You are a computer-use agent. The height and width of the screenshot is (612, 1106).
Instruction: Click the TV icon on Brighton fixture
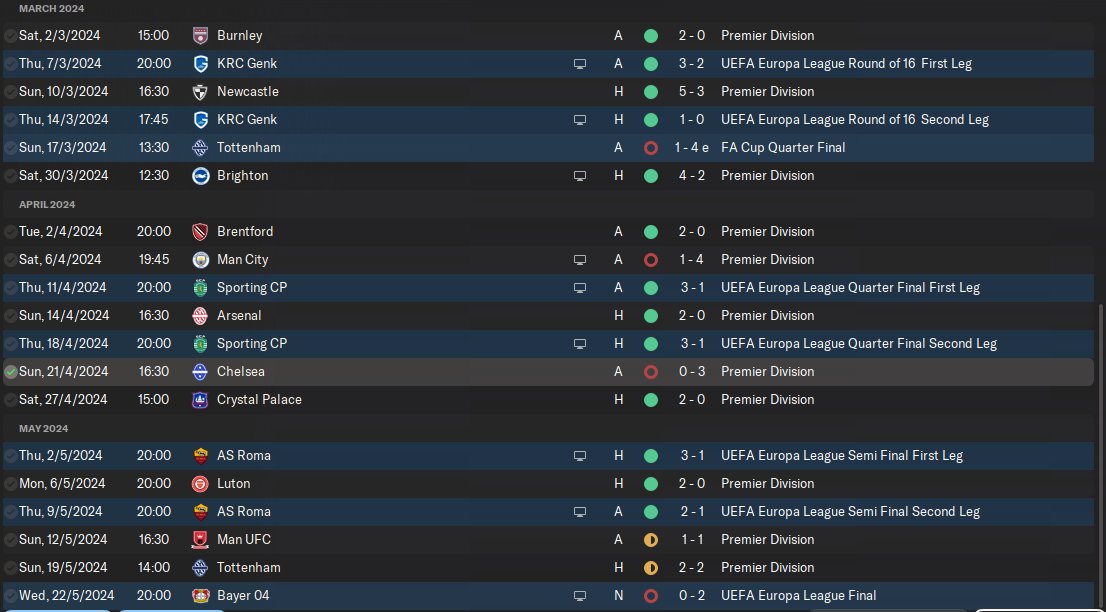(x=580, y=176)
